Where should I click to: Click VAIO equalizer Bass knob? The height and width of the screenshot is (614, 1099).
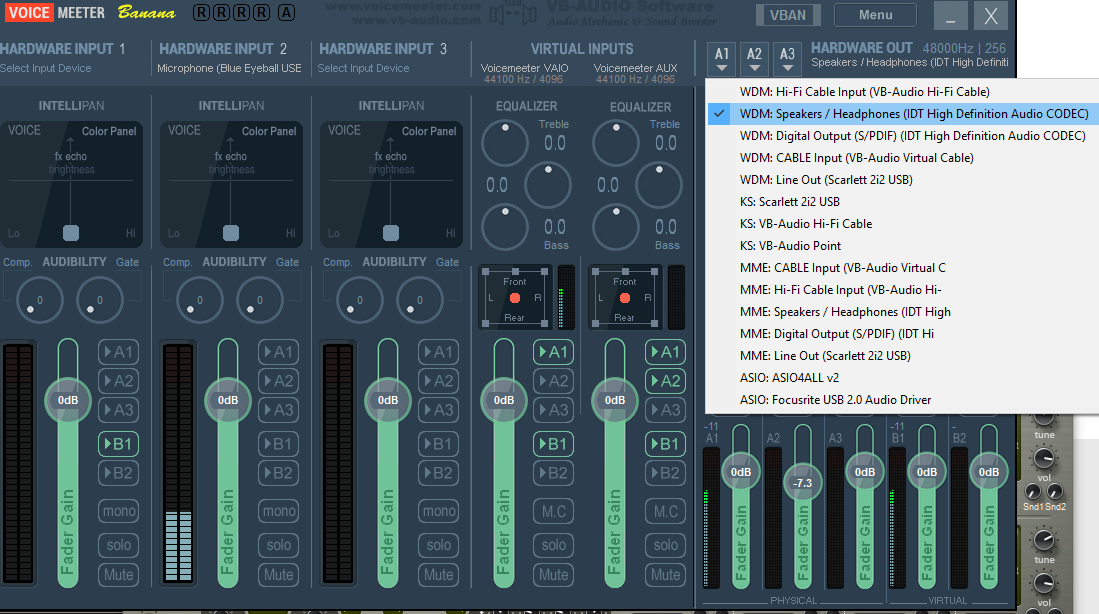point(505,227)
